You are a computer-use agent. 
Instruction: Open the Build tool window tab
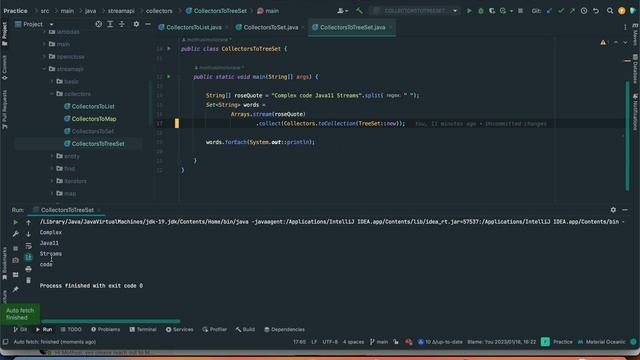point(245,329)
